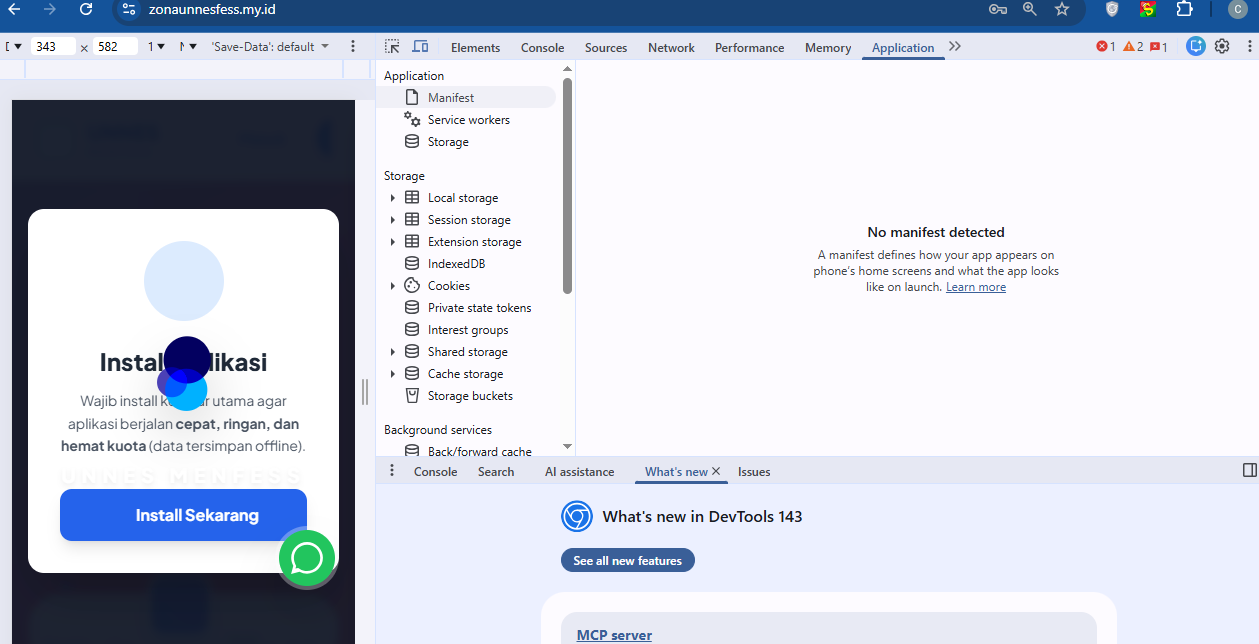
Task: Expand the Cookies tree node
Action: 393,286
